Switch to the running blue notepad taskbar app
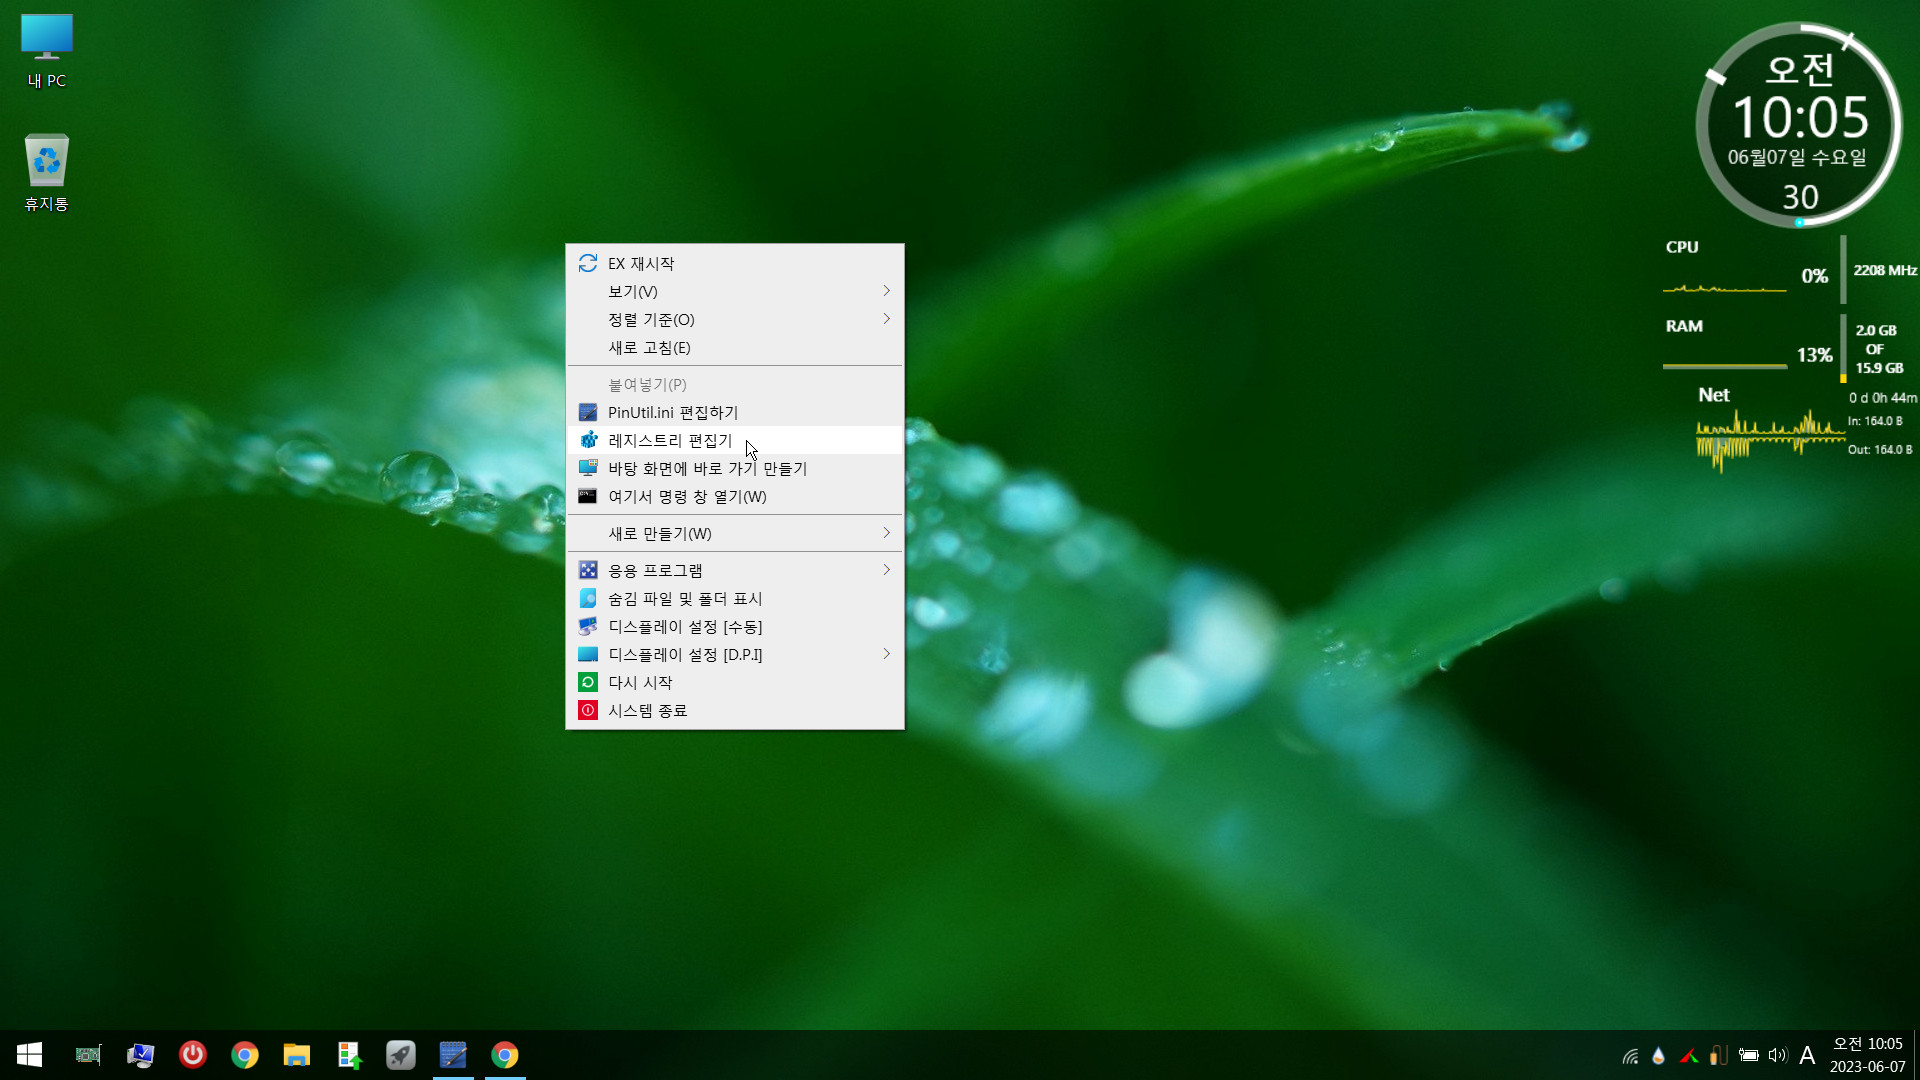This screenshot has width=1920, height=1080. tap(453, 1055)
